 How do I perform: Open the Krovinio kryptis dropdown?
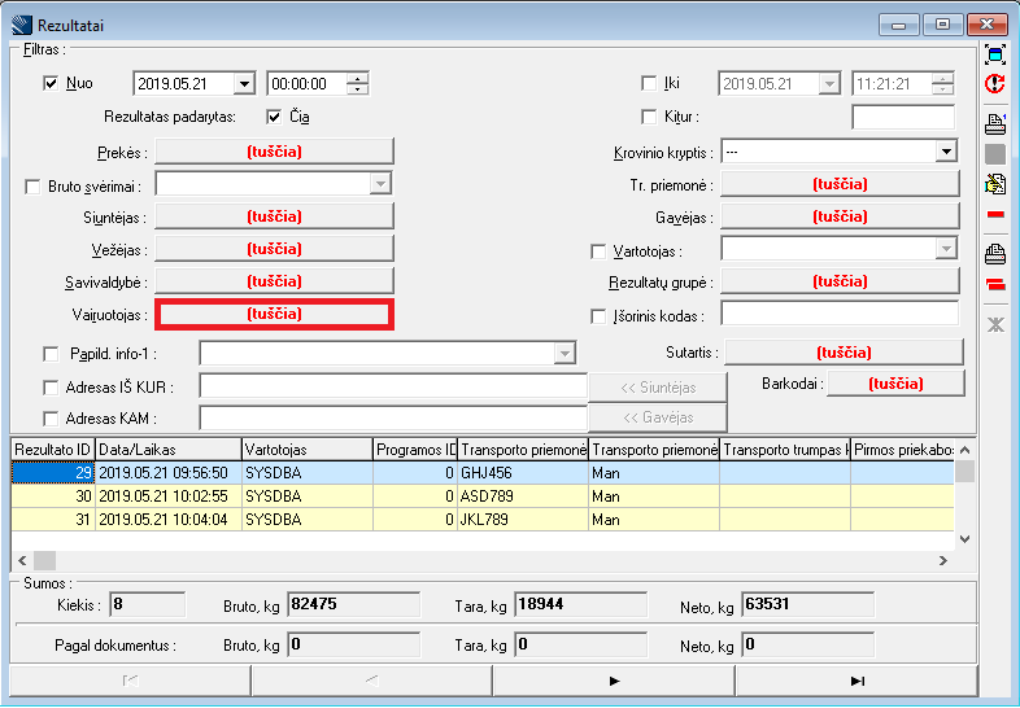(946, 152)
